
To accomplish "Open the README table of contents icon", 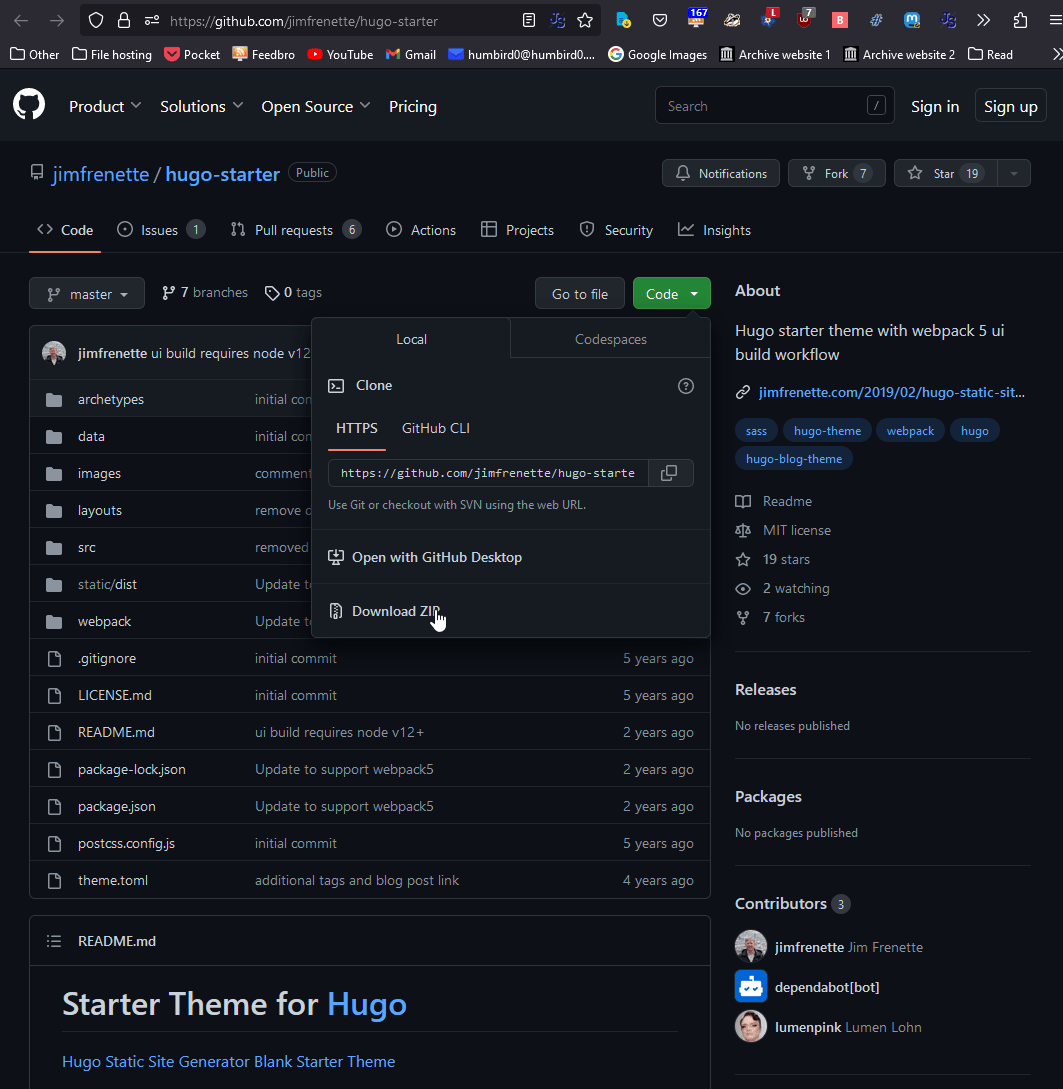I will (55, 941).
